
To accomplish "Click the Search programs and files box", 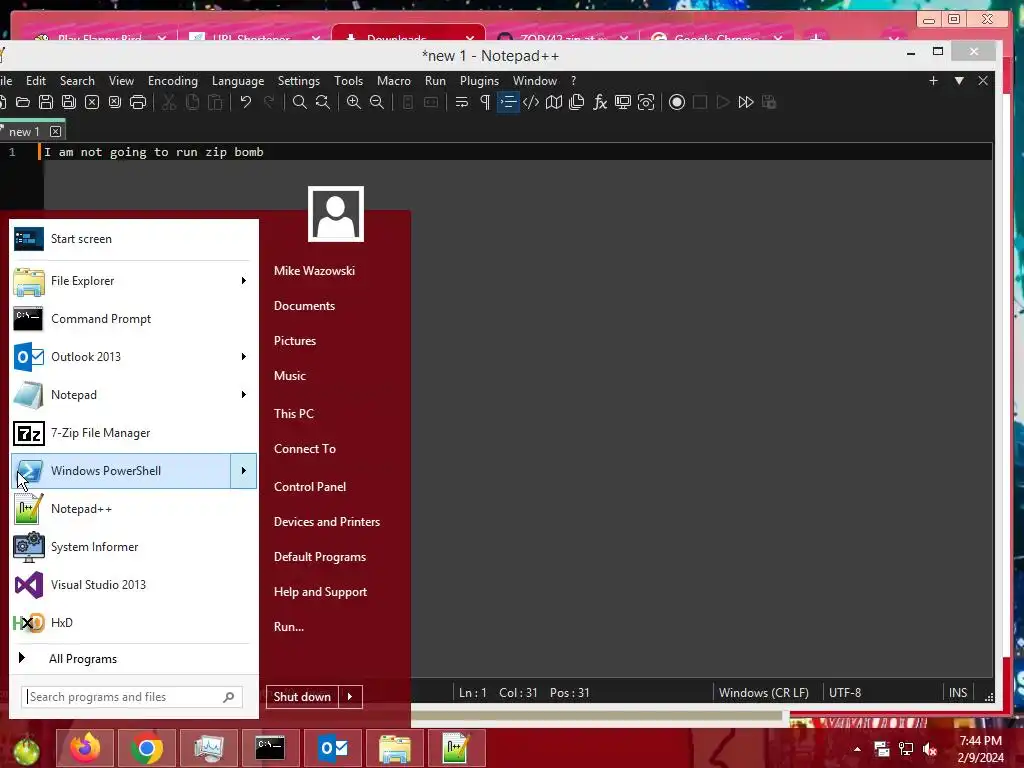I will pos(132,697).
